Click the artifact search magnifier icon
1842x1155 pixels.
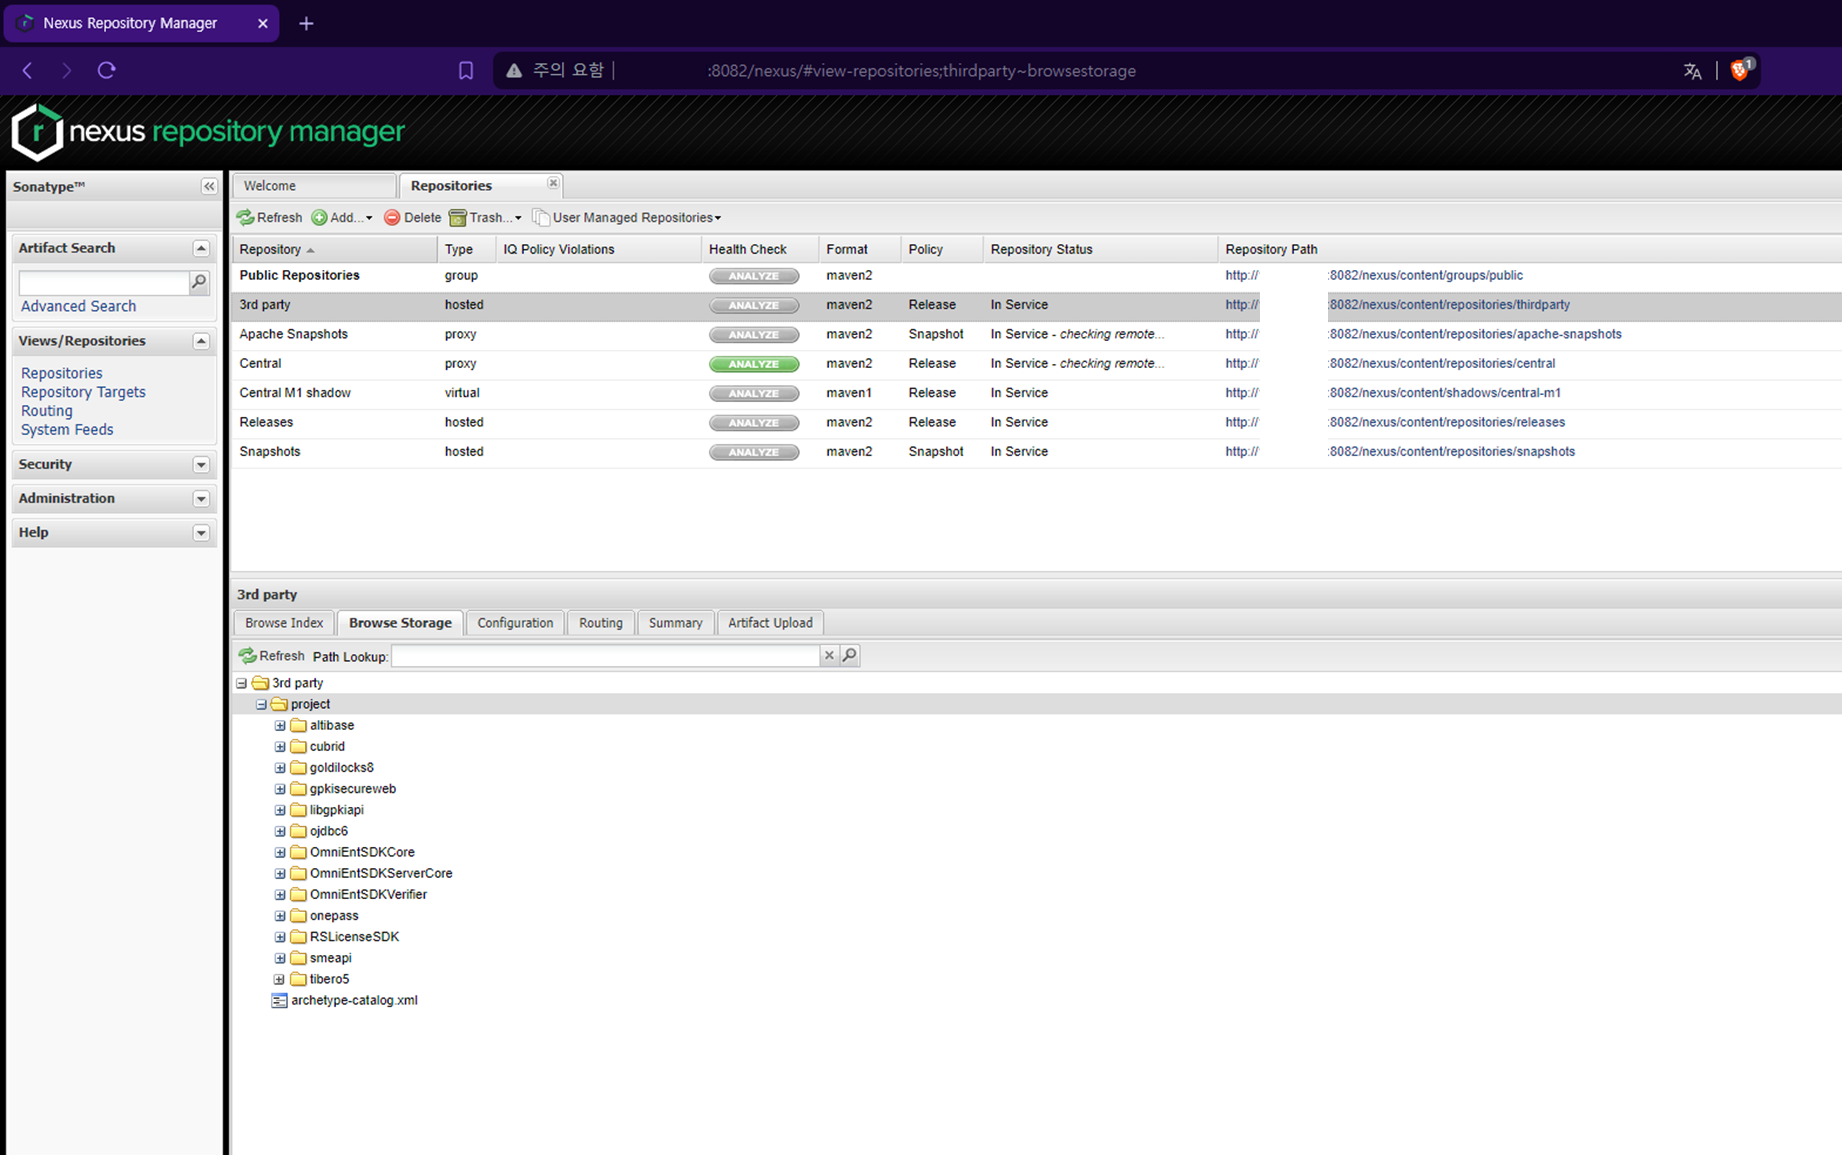(199, 282)
